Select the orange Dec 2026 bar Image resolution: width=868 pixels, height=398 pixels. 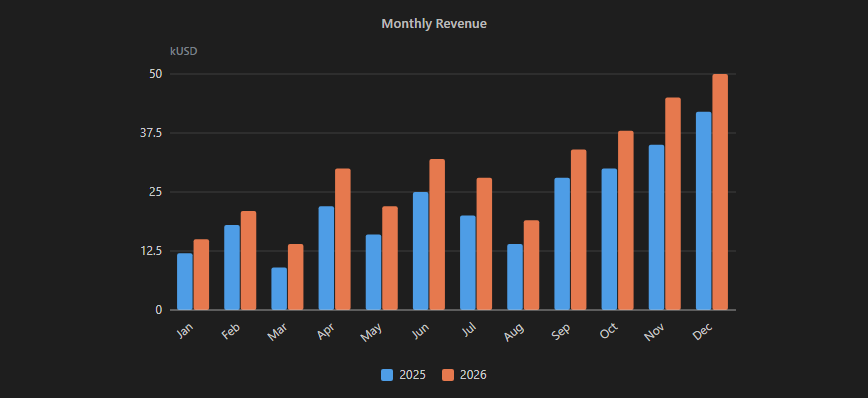pyautogui.click(x=720, y=192)
